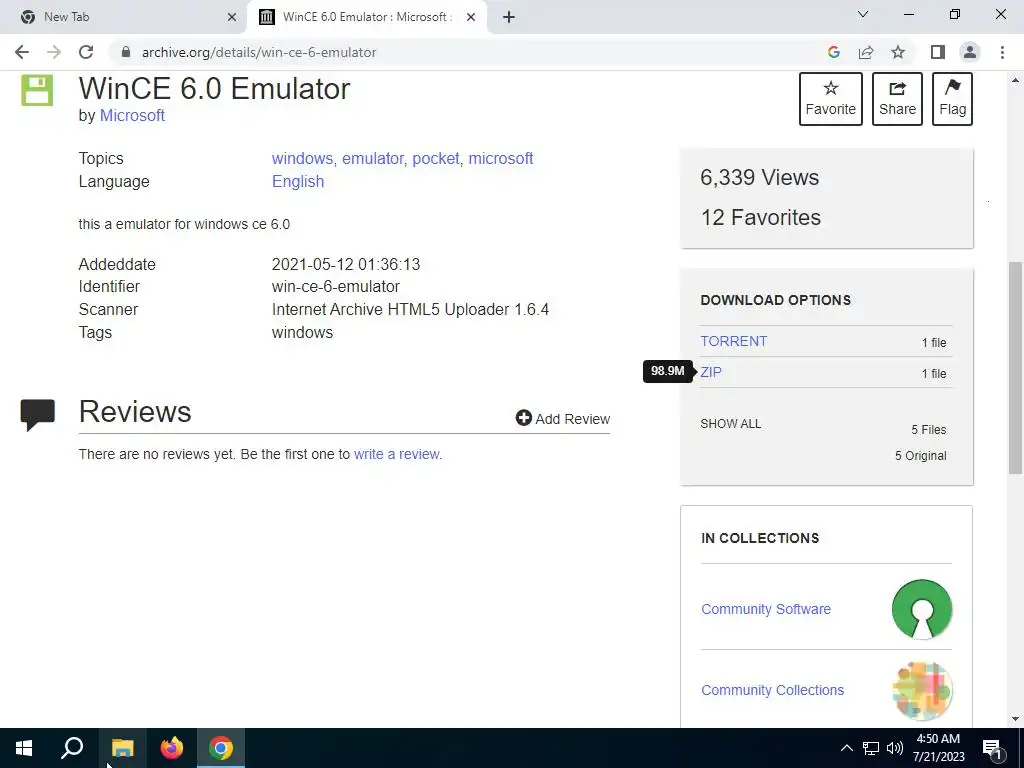Open the microsoft topic link
This screenshot has width=1024, height=768.
[501, 159]
